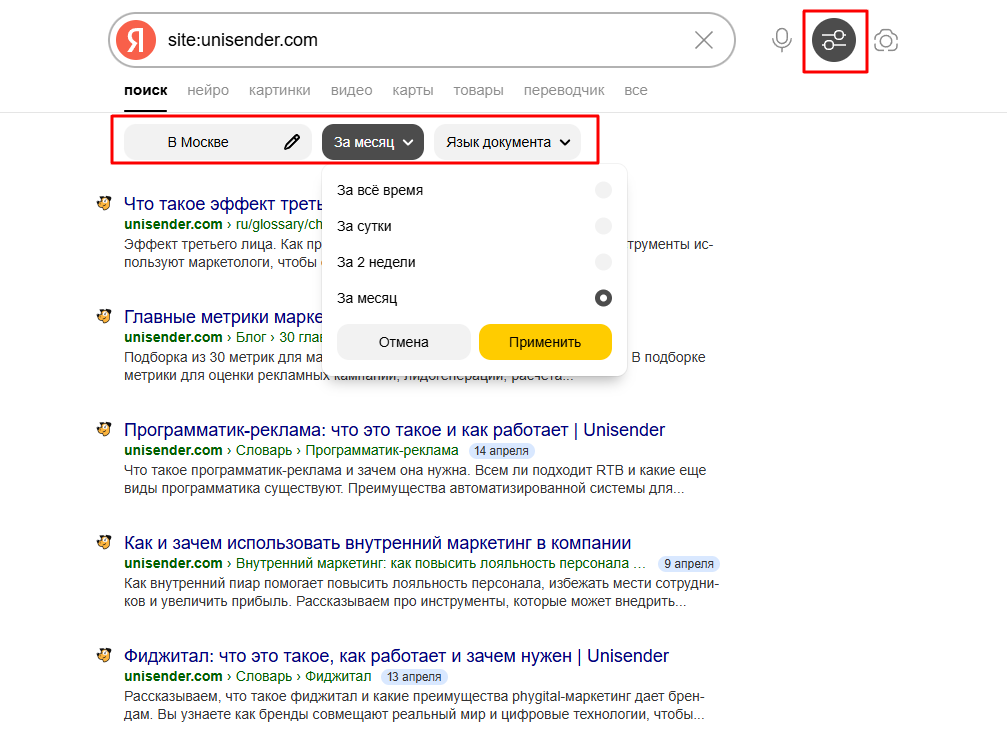Clear the search query with X icon

tap(704, 40)
